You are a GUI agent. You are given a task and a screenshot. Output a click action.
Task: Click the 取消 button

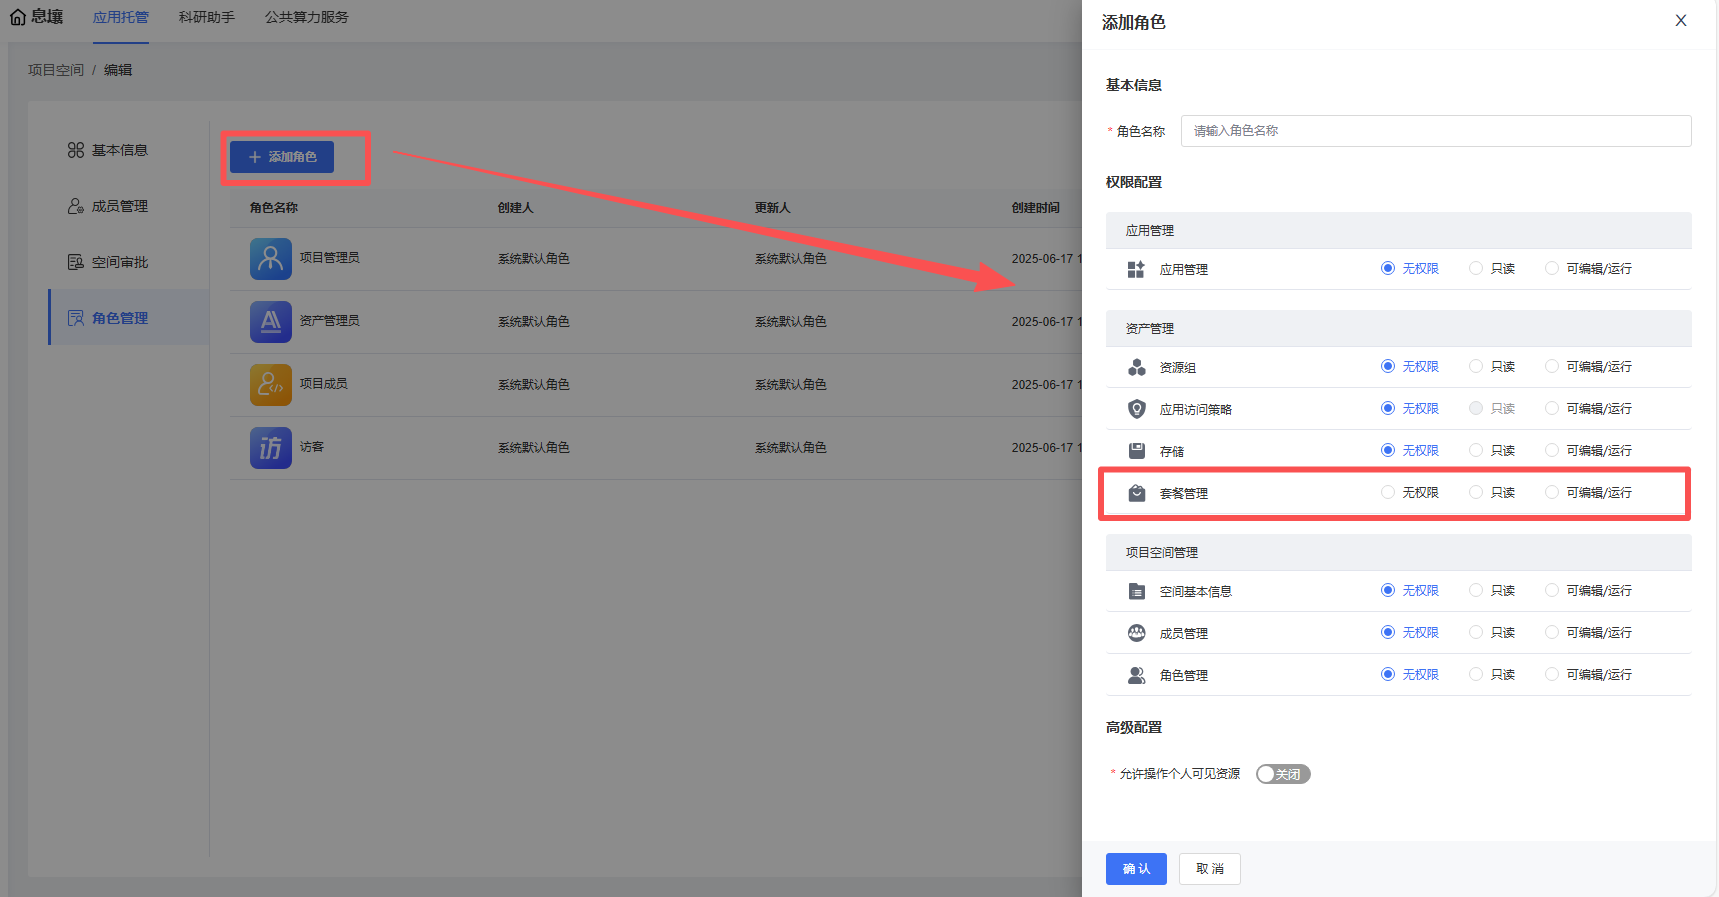click(x=1210, y=869)
